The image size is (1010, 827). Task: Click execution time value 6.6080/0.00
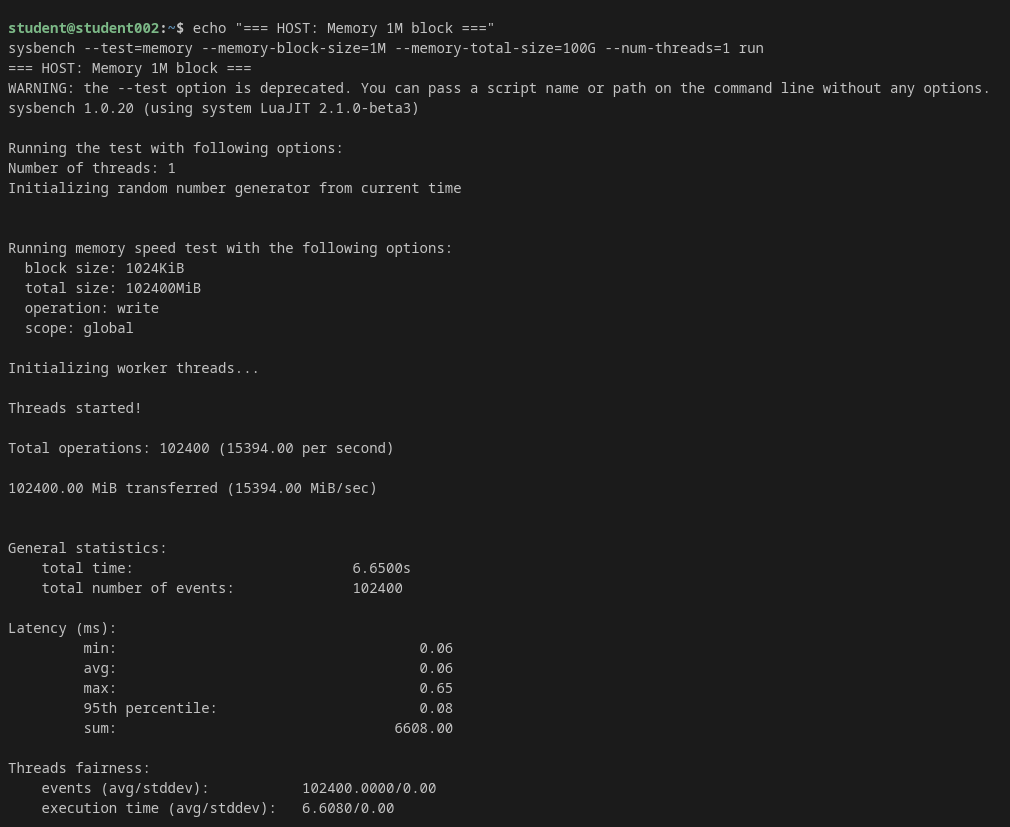(x=348, y=808)
